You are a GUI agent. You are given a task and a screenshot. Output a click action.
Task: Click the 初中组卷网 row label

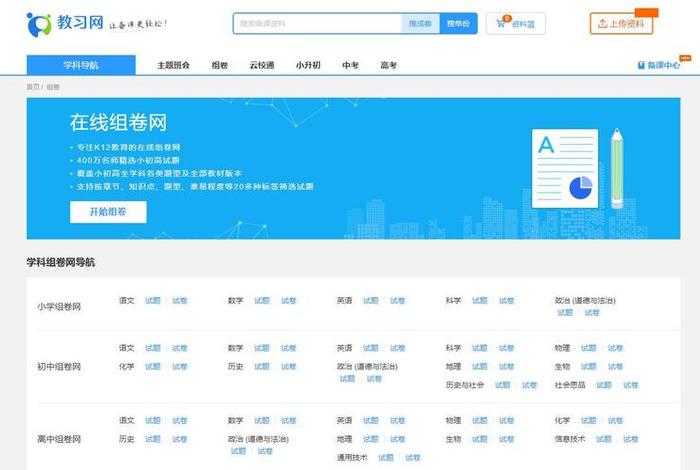[59, 367]
